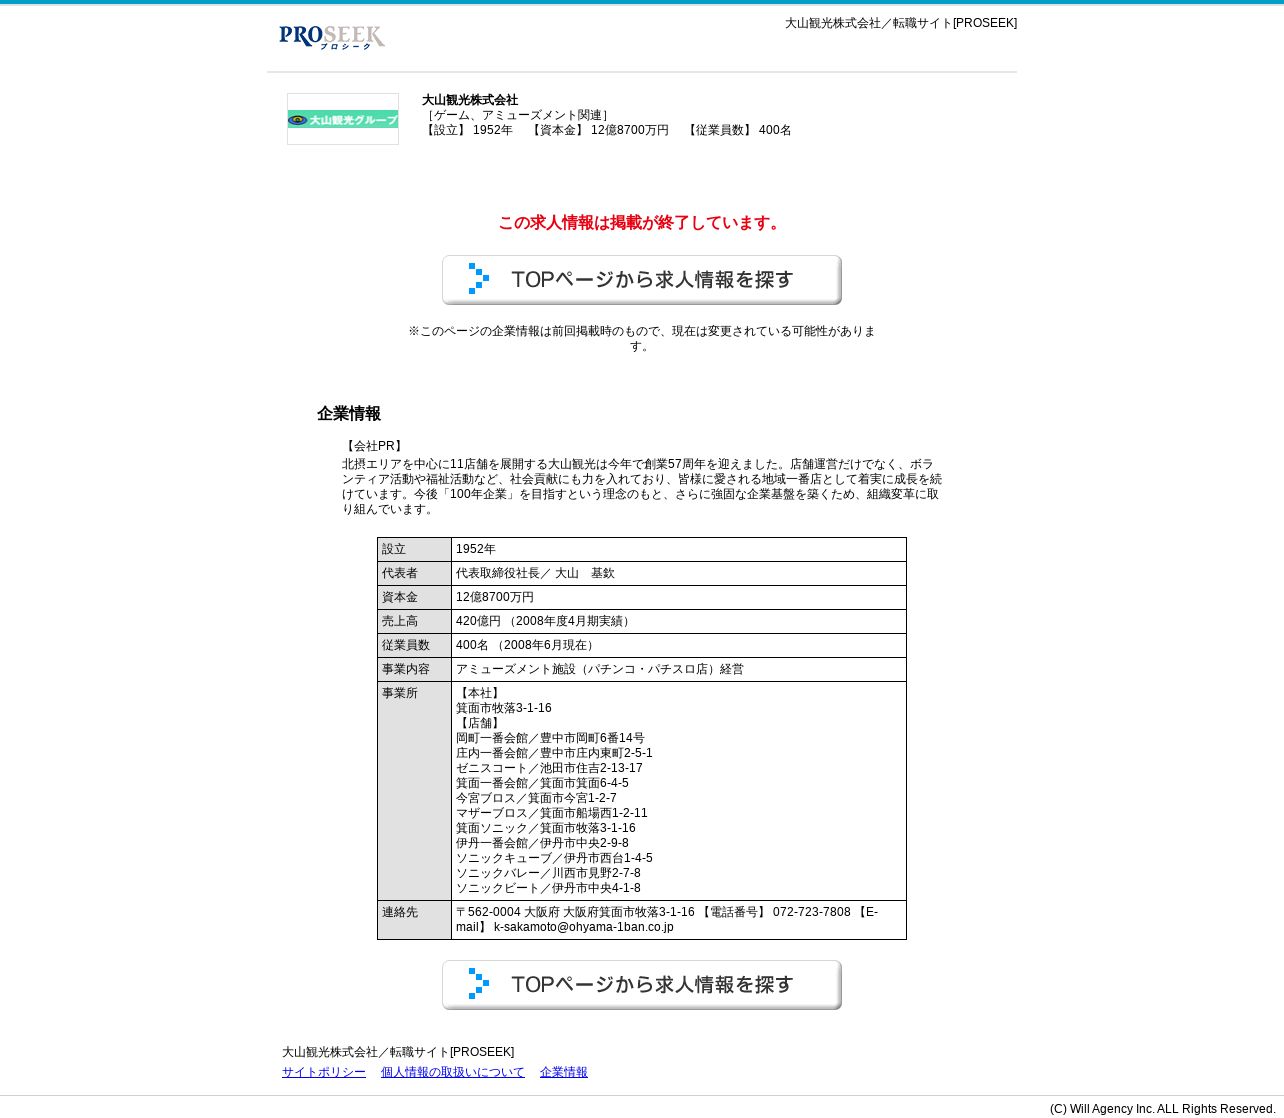Click the PROSEEK logo
Viewport: 1284px width, 1118px height.
pos(332,37)
